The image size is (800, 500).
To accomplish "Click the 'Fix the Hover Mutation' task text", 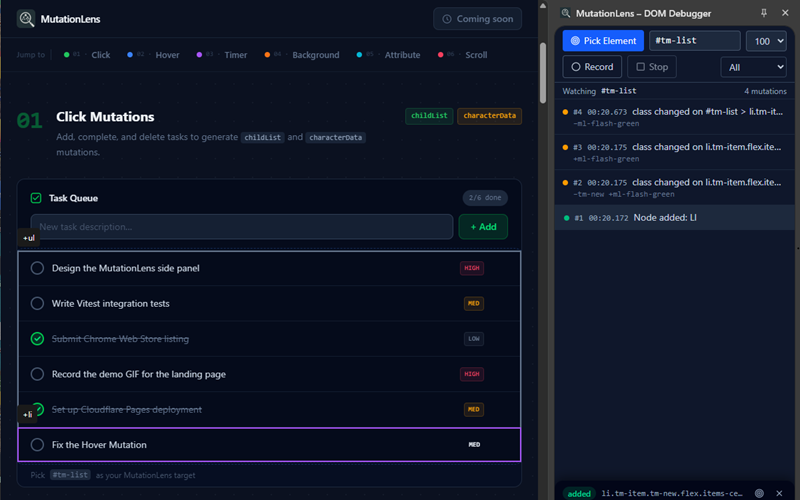I will [x=99, y=445].
